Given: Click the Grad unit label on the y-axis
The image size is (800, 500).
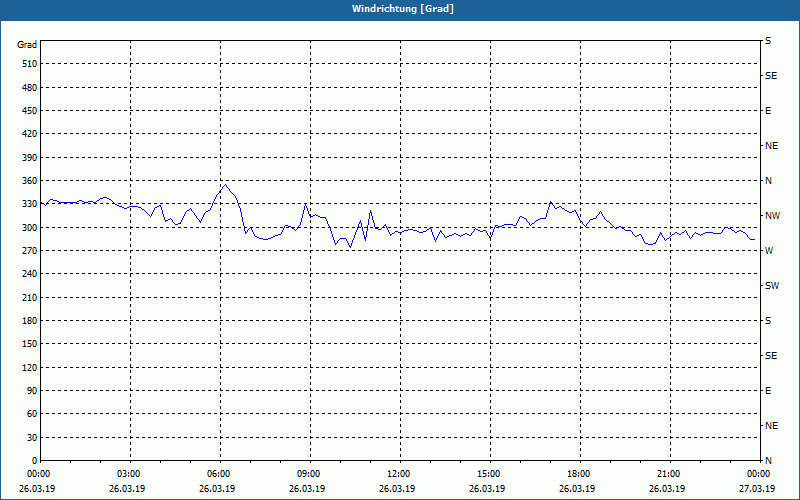Looking at the screenshot, I should (27, 45).
